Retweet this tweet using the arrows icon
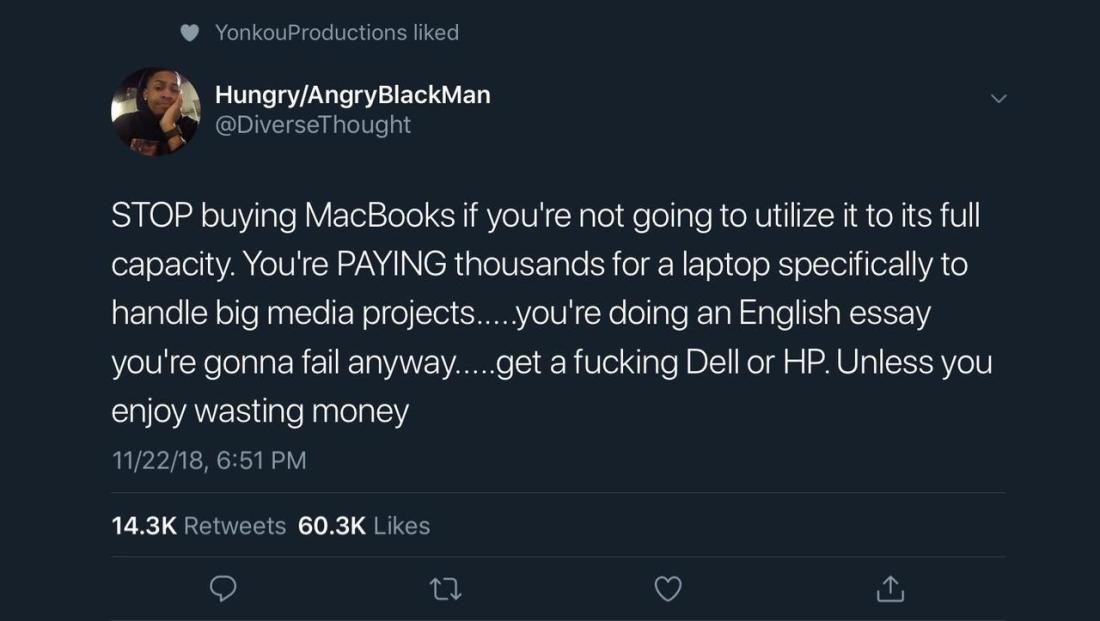 point(445,591)
